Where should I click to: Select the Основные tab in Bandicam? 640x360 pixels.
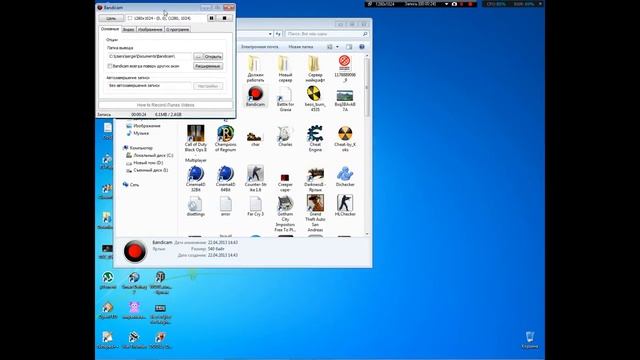[110, 29]
